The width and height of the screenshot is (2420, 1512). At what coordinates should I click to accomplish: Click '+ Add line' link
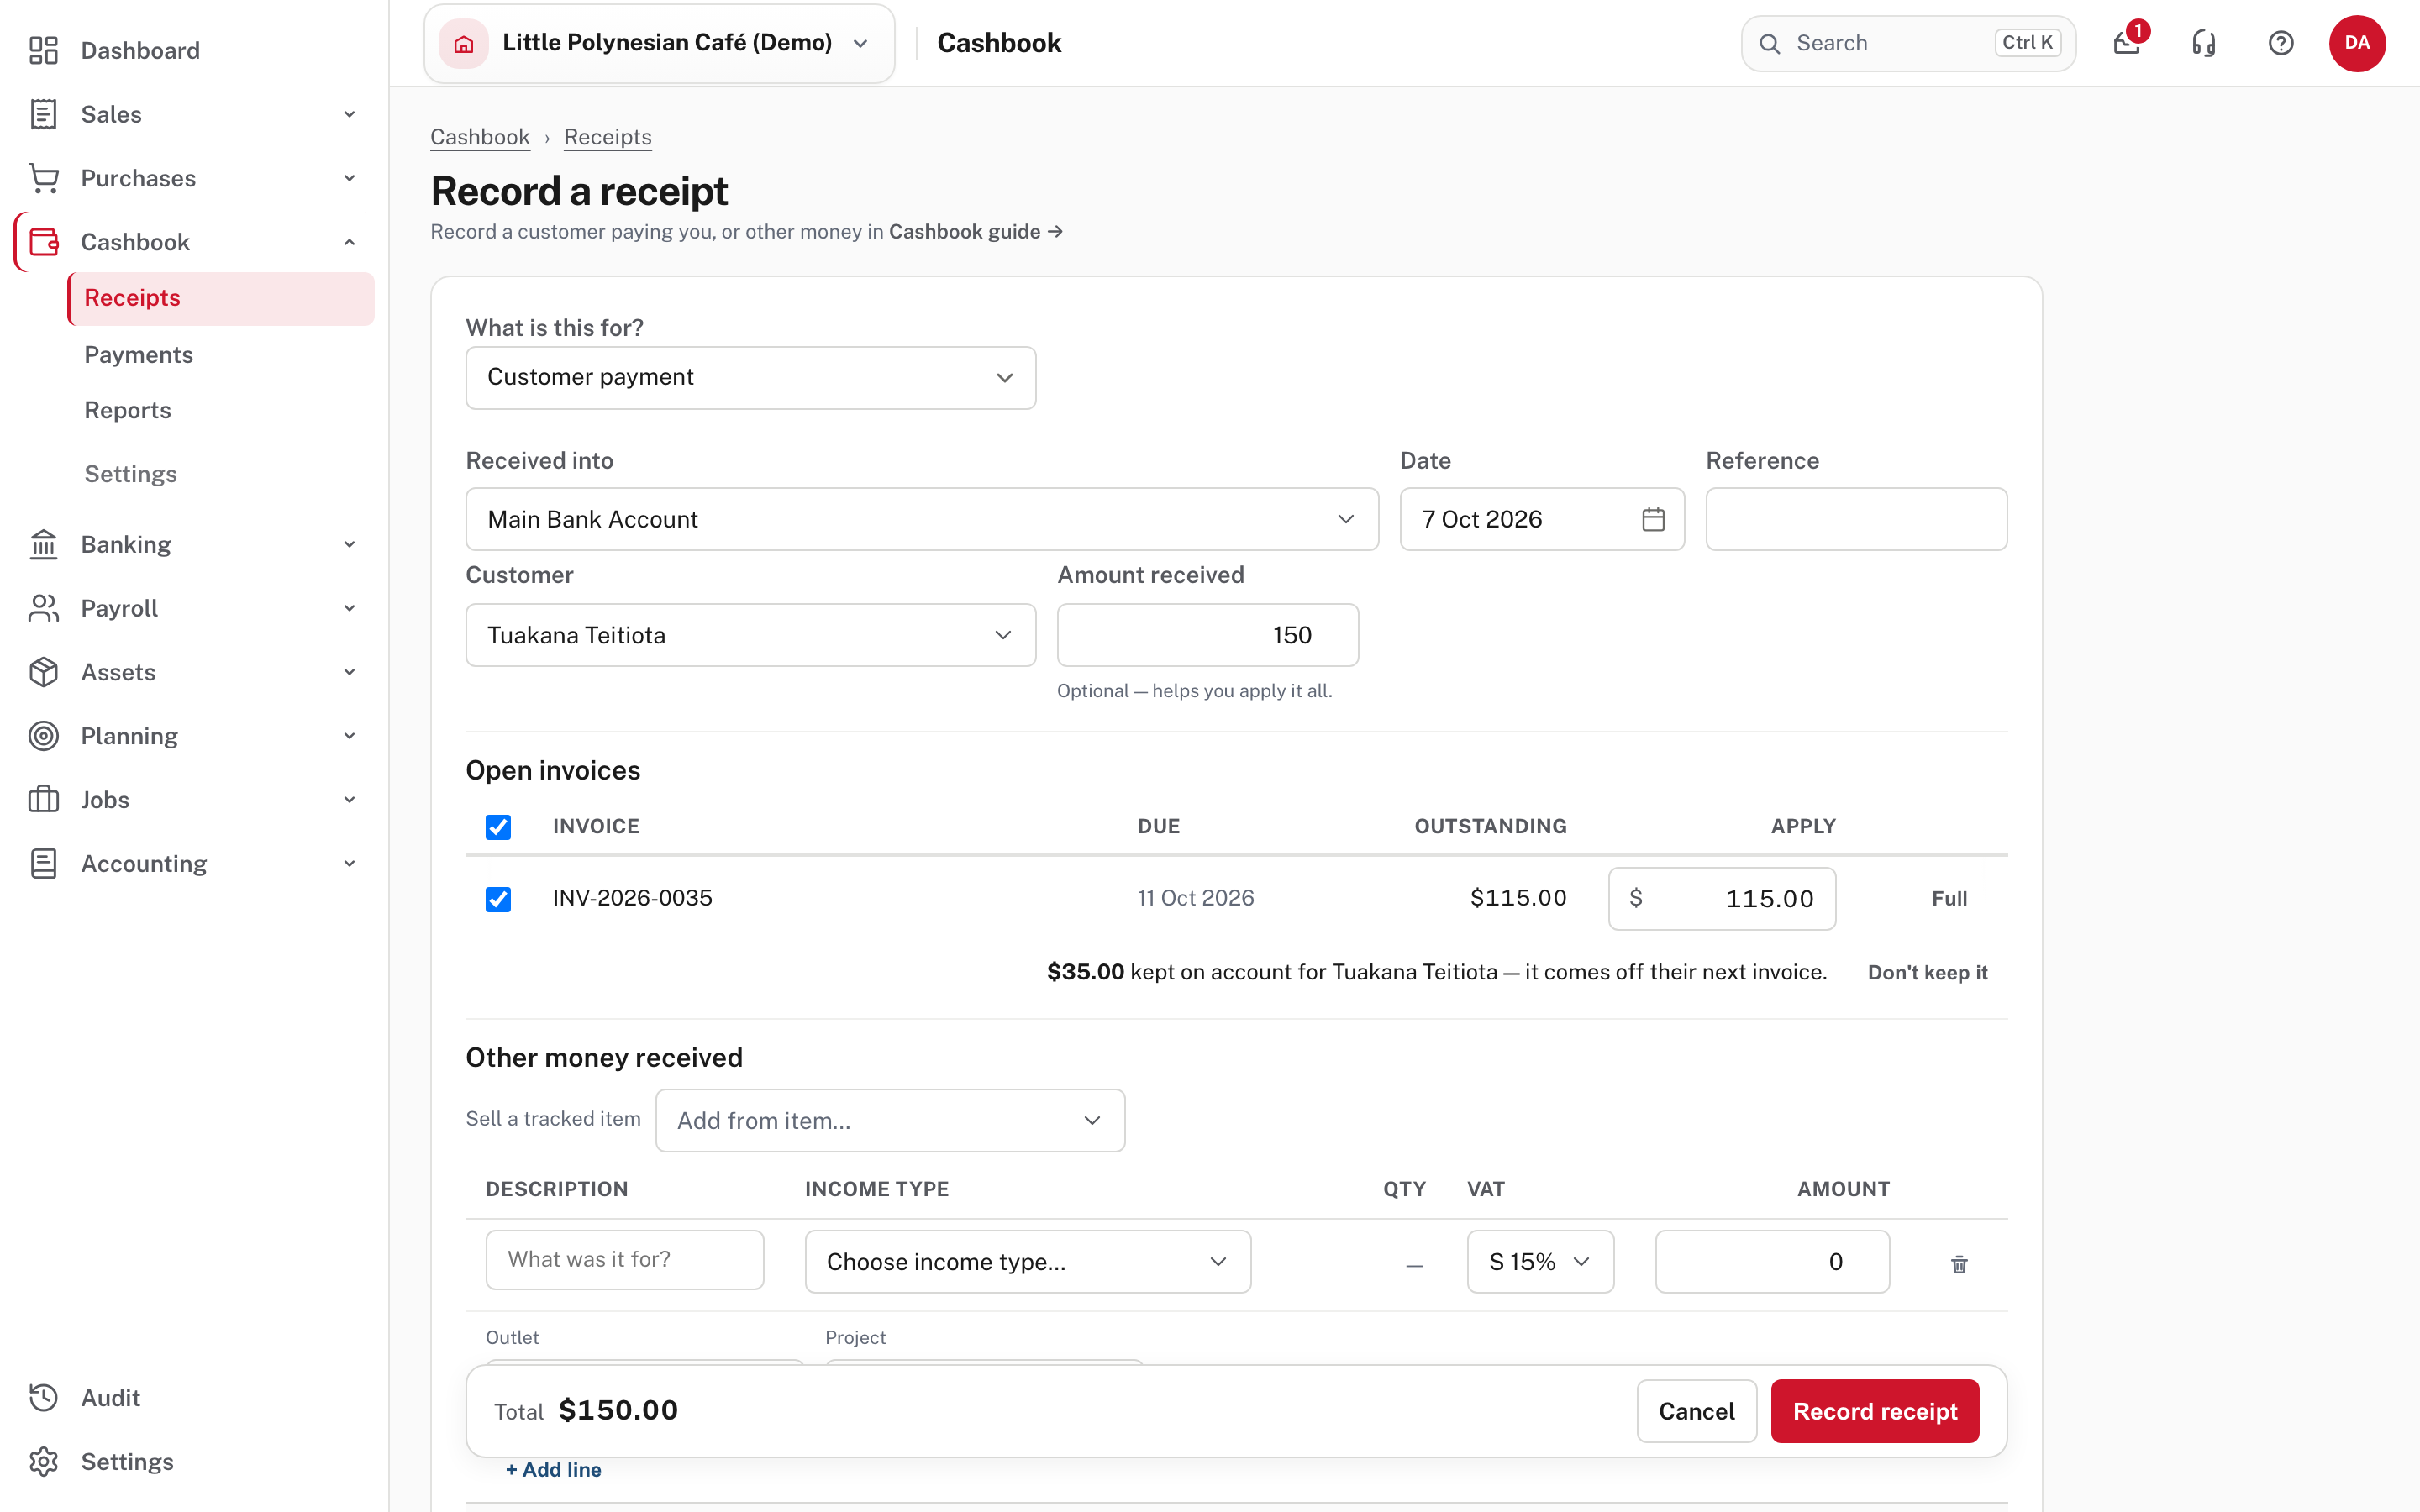click(553, 1470)
